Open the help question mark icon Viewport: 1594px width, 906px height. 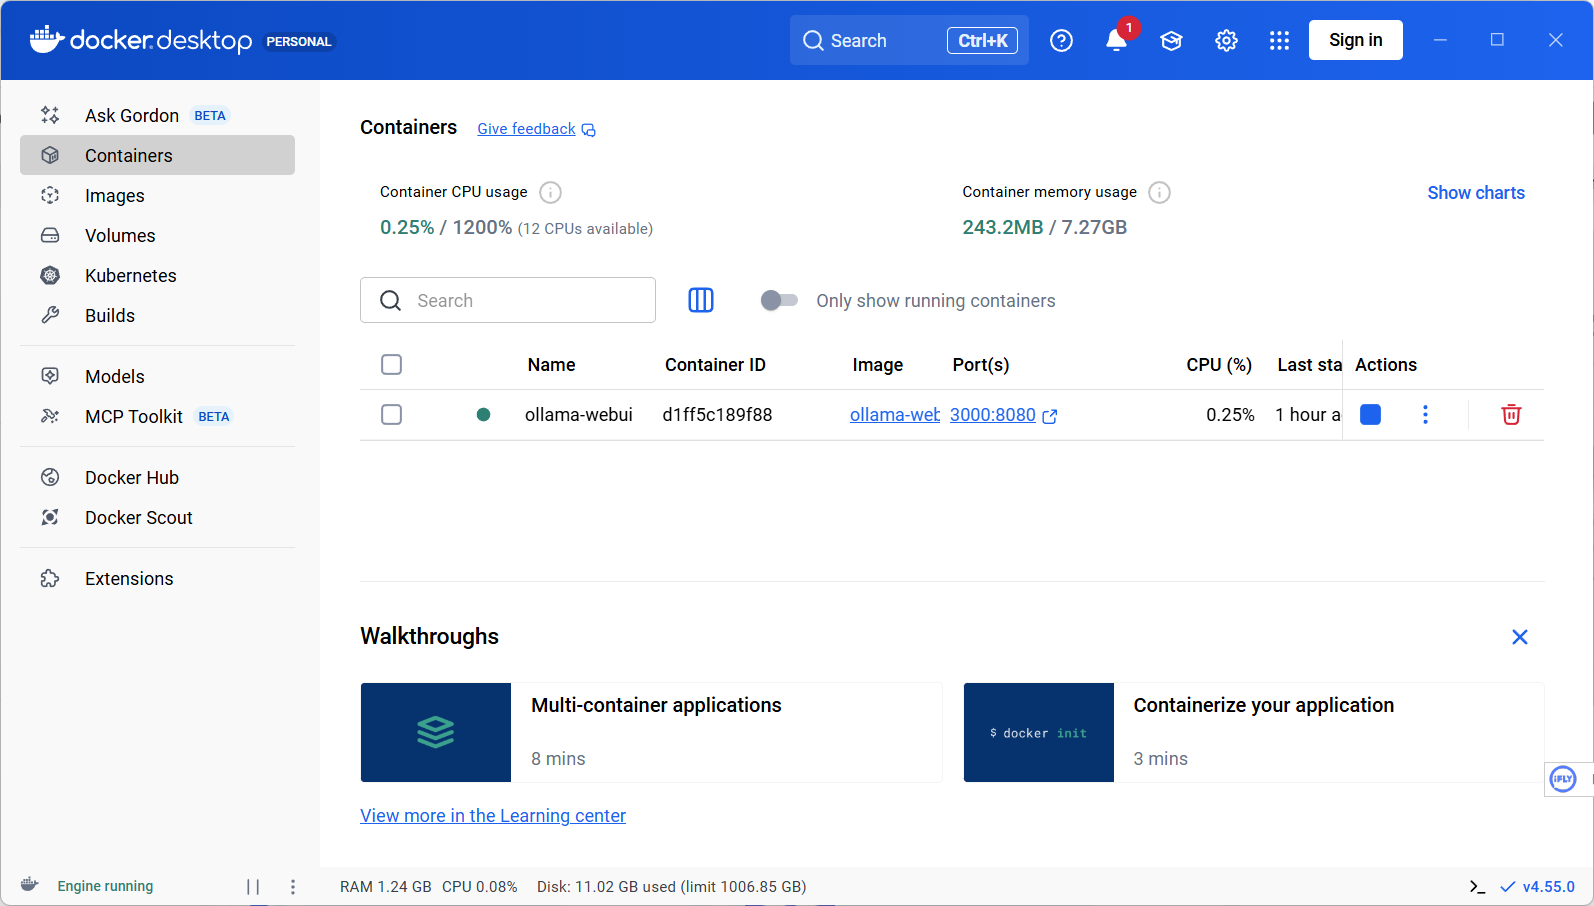1061,40
